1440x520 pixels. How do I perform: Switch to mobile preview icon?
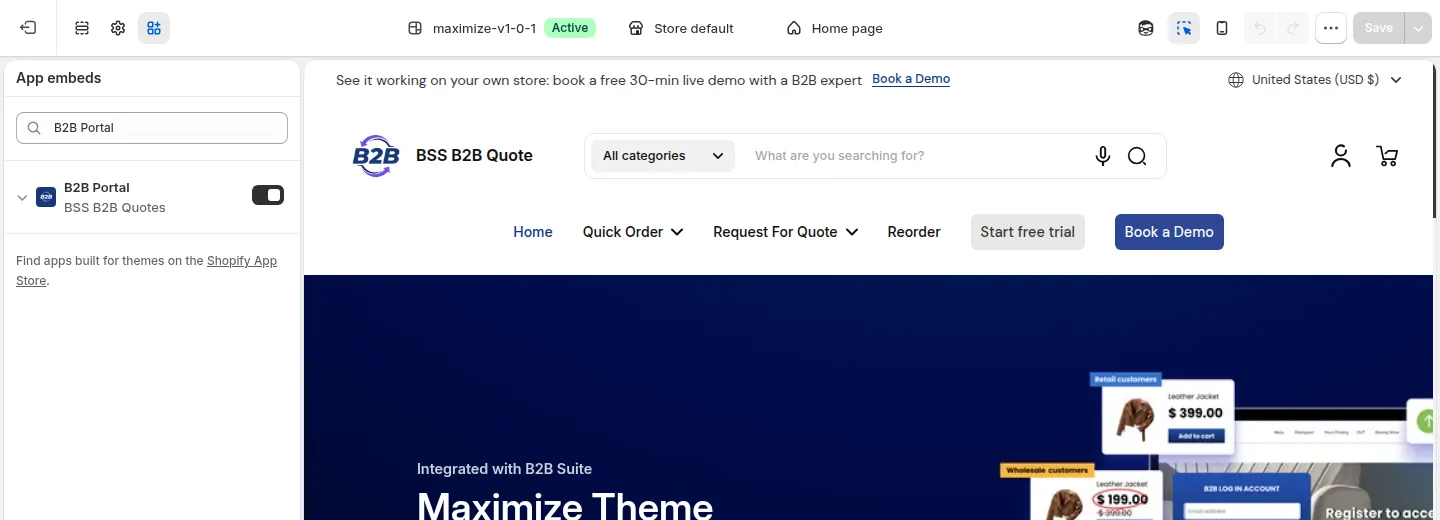pos(1222,28)
